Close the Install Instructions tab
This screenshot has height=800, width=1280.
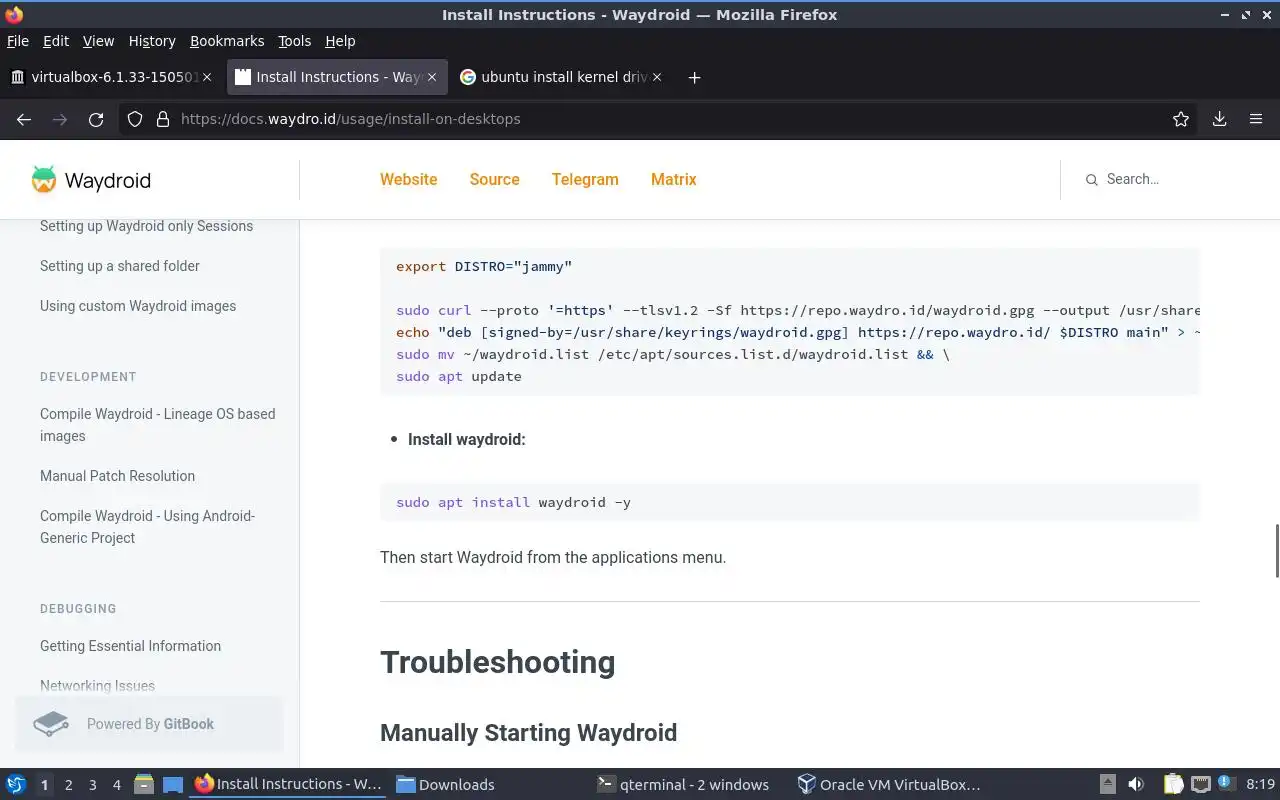[x=433, y=77]
